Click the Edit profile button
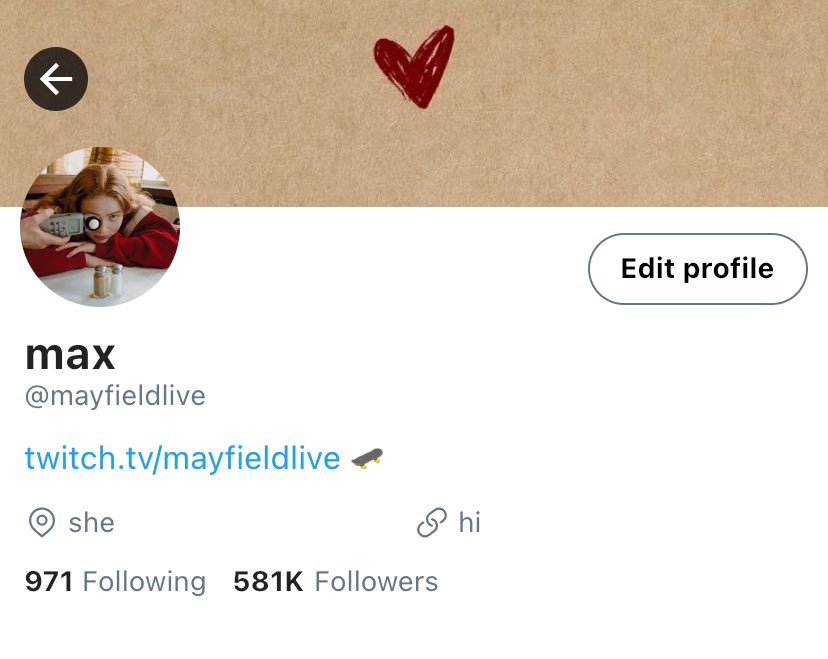The image size is (828, 659). tap(698, 268)
